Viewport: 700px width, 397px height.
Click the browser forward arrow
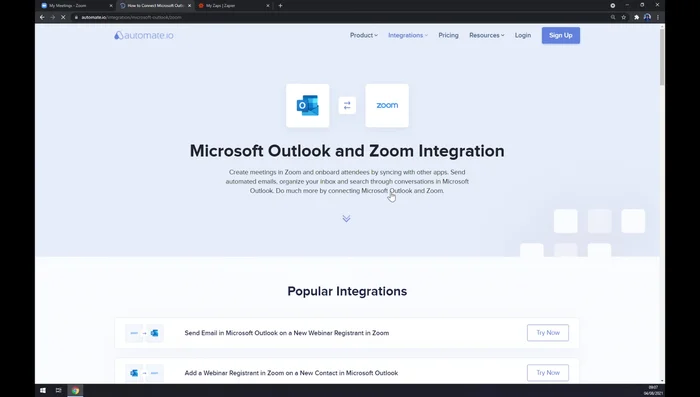[x=53, y=17]
